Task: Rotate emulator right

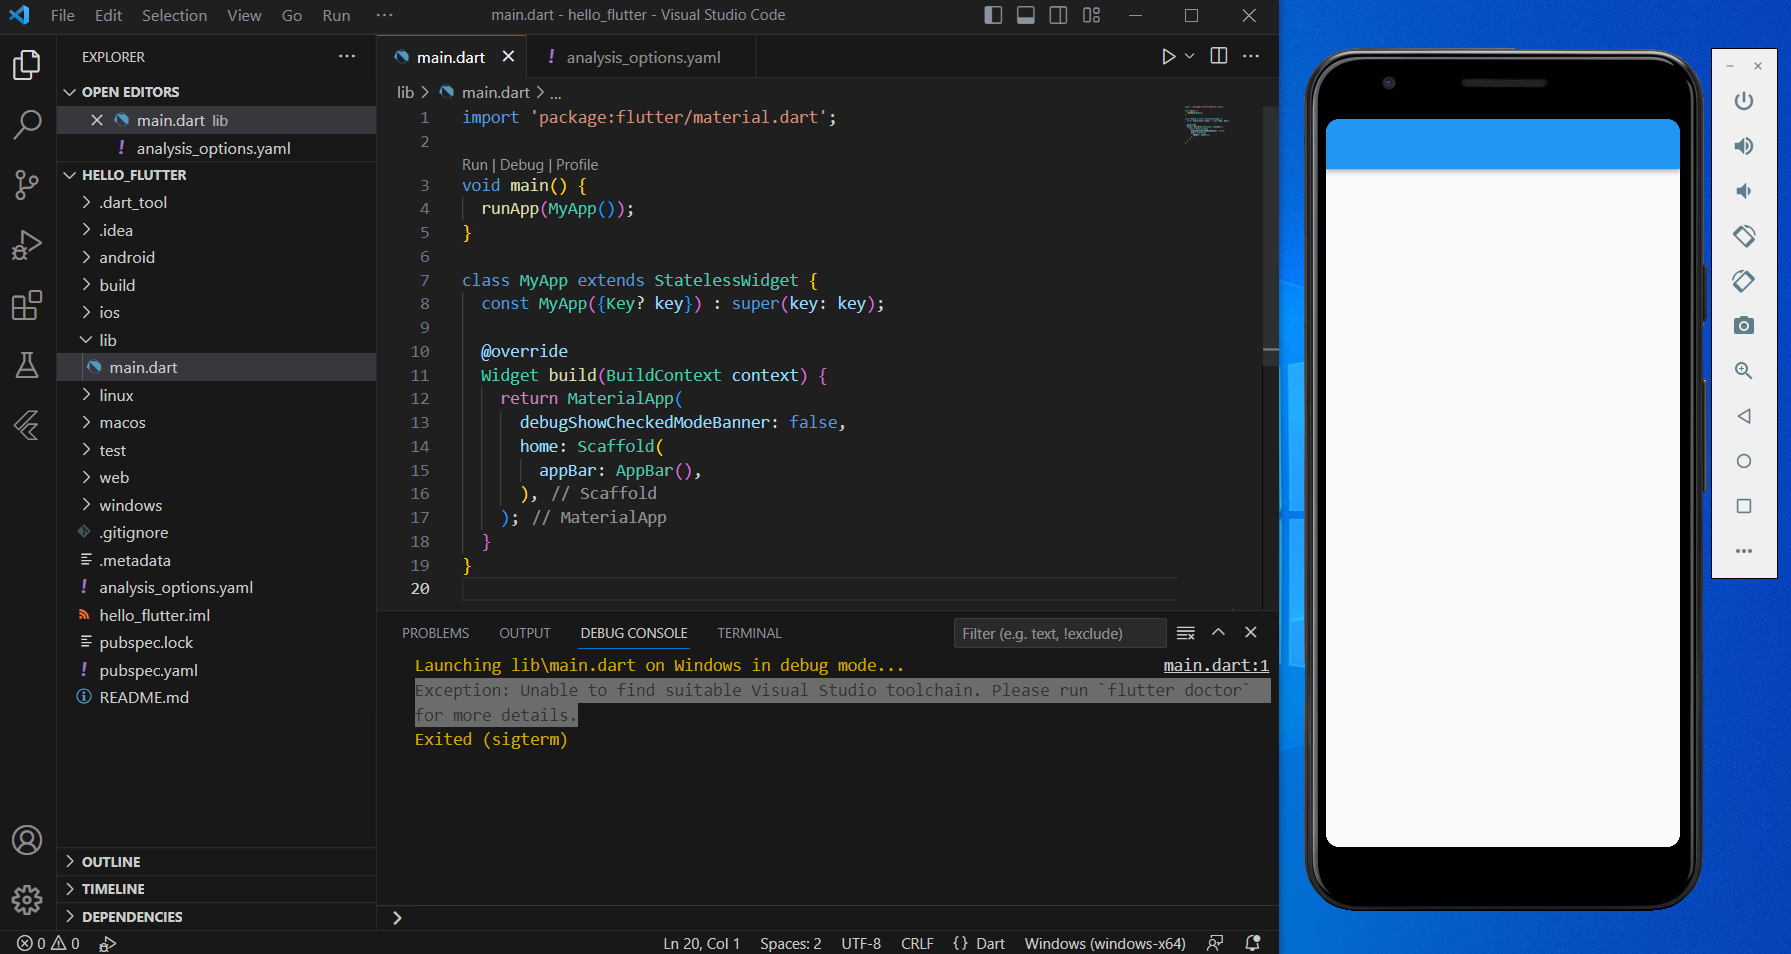Action: [1744, 281]
